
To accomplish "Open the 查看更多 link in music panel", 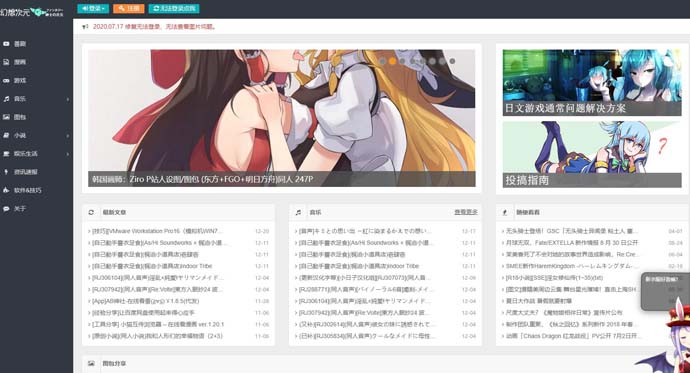I will click(466, 212).
